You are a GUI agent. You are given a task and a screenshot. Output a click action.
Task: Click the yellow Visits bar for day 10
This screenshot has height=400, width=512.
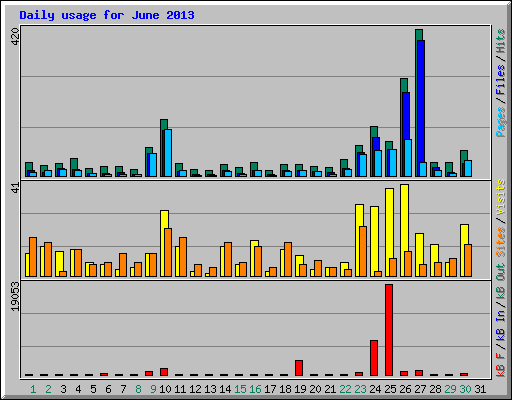pyautogui.click(x=164, y=219)
